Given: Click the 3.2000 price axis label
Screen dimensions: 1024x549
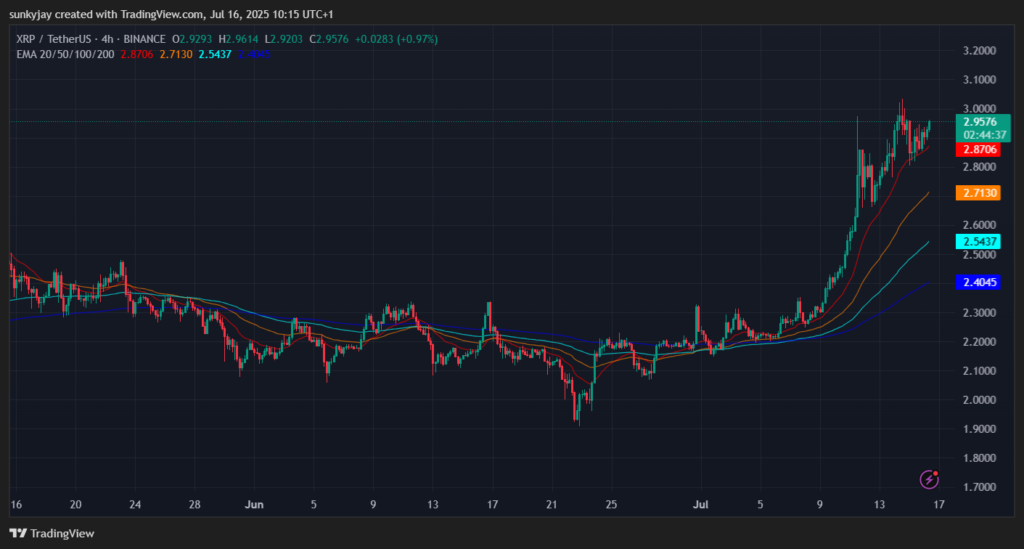Looking at the screenshot, I should click(x=979, y=51).
